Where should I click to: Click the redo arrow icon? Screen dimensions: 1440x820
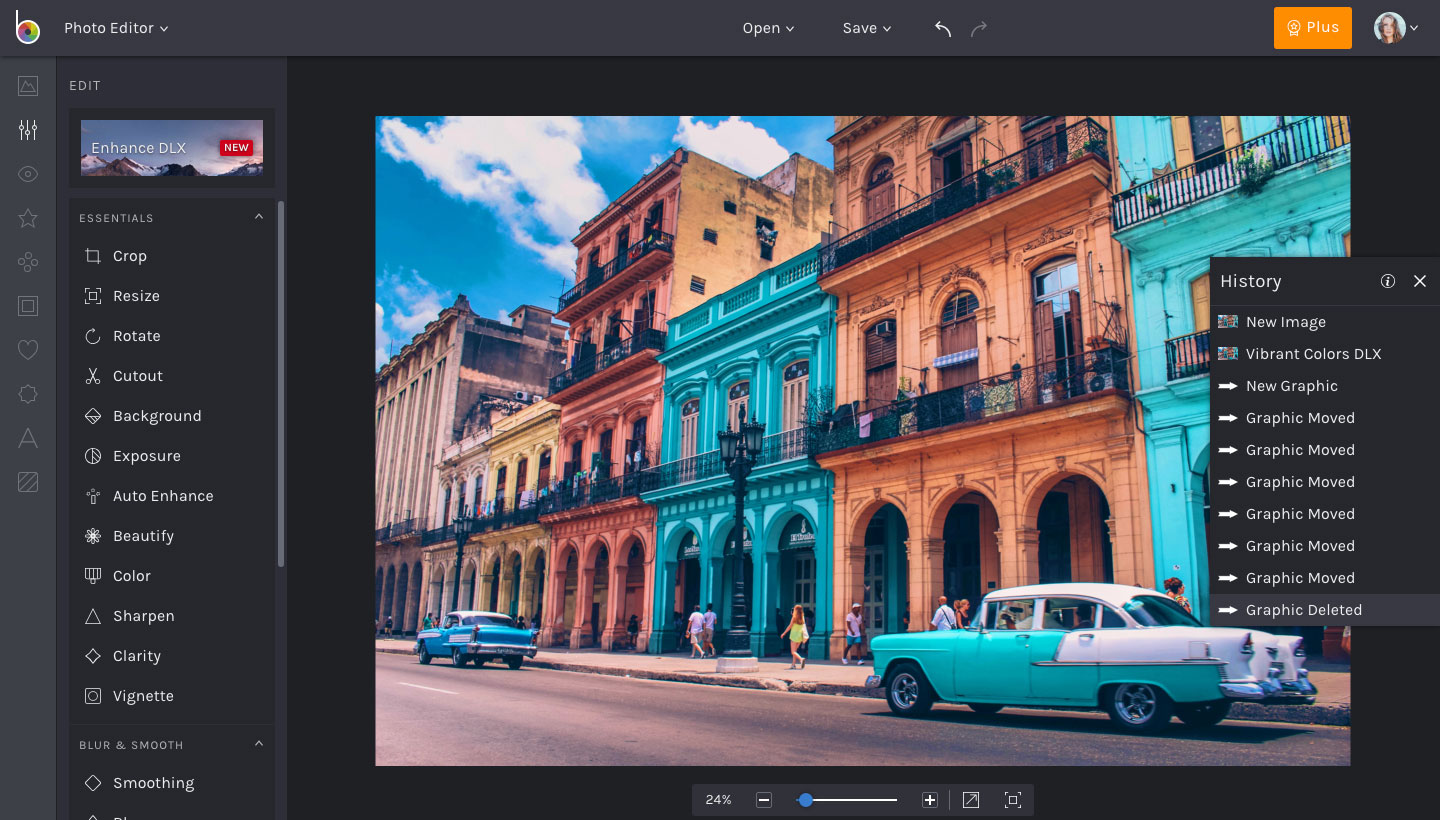pos(979,29)
